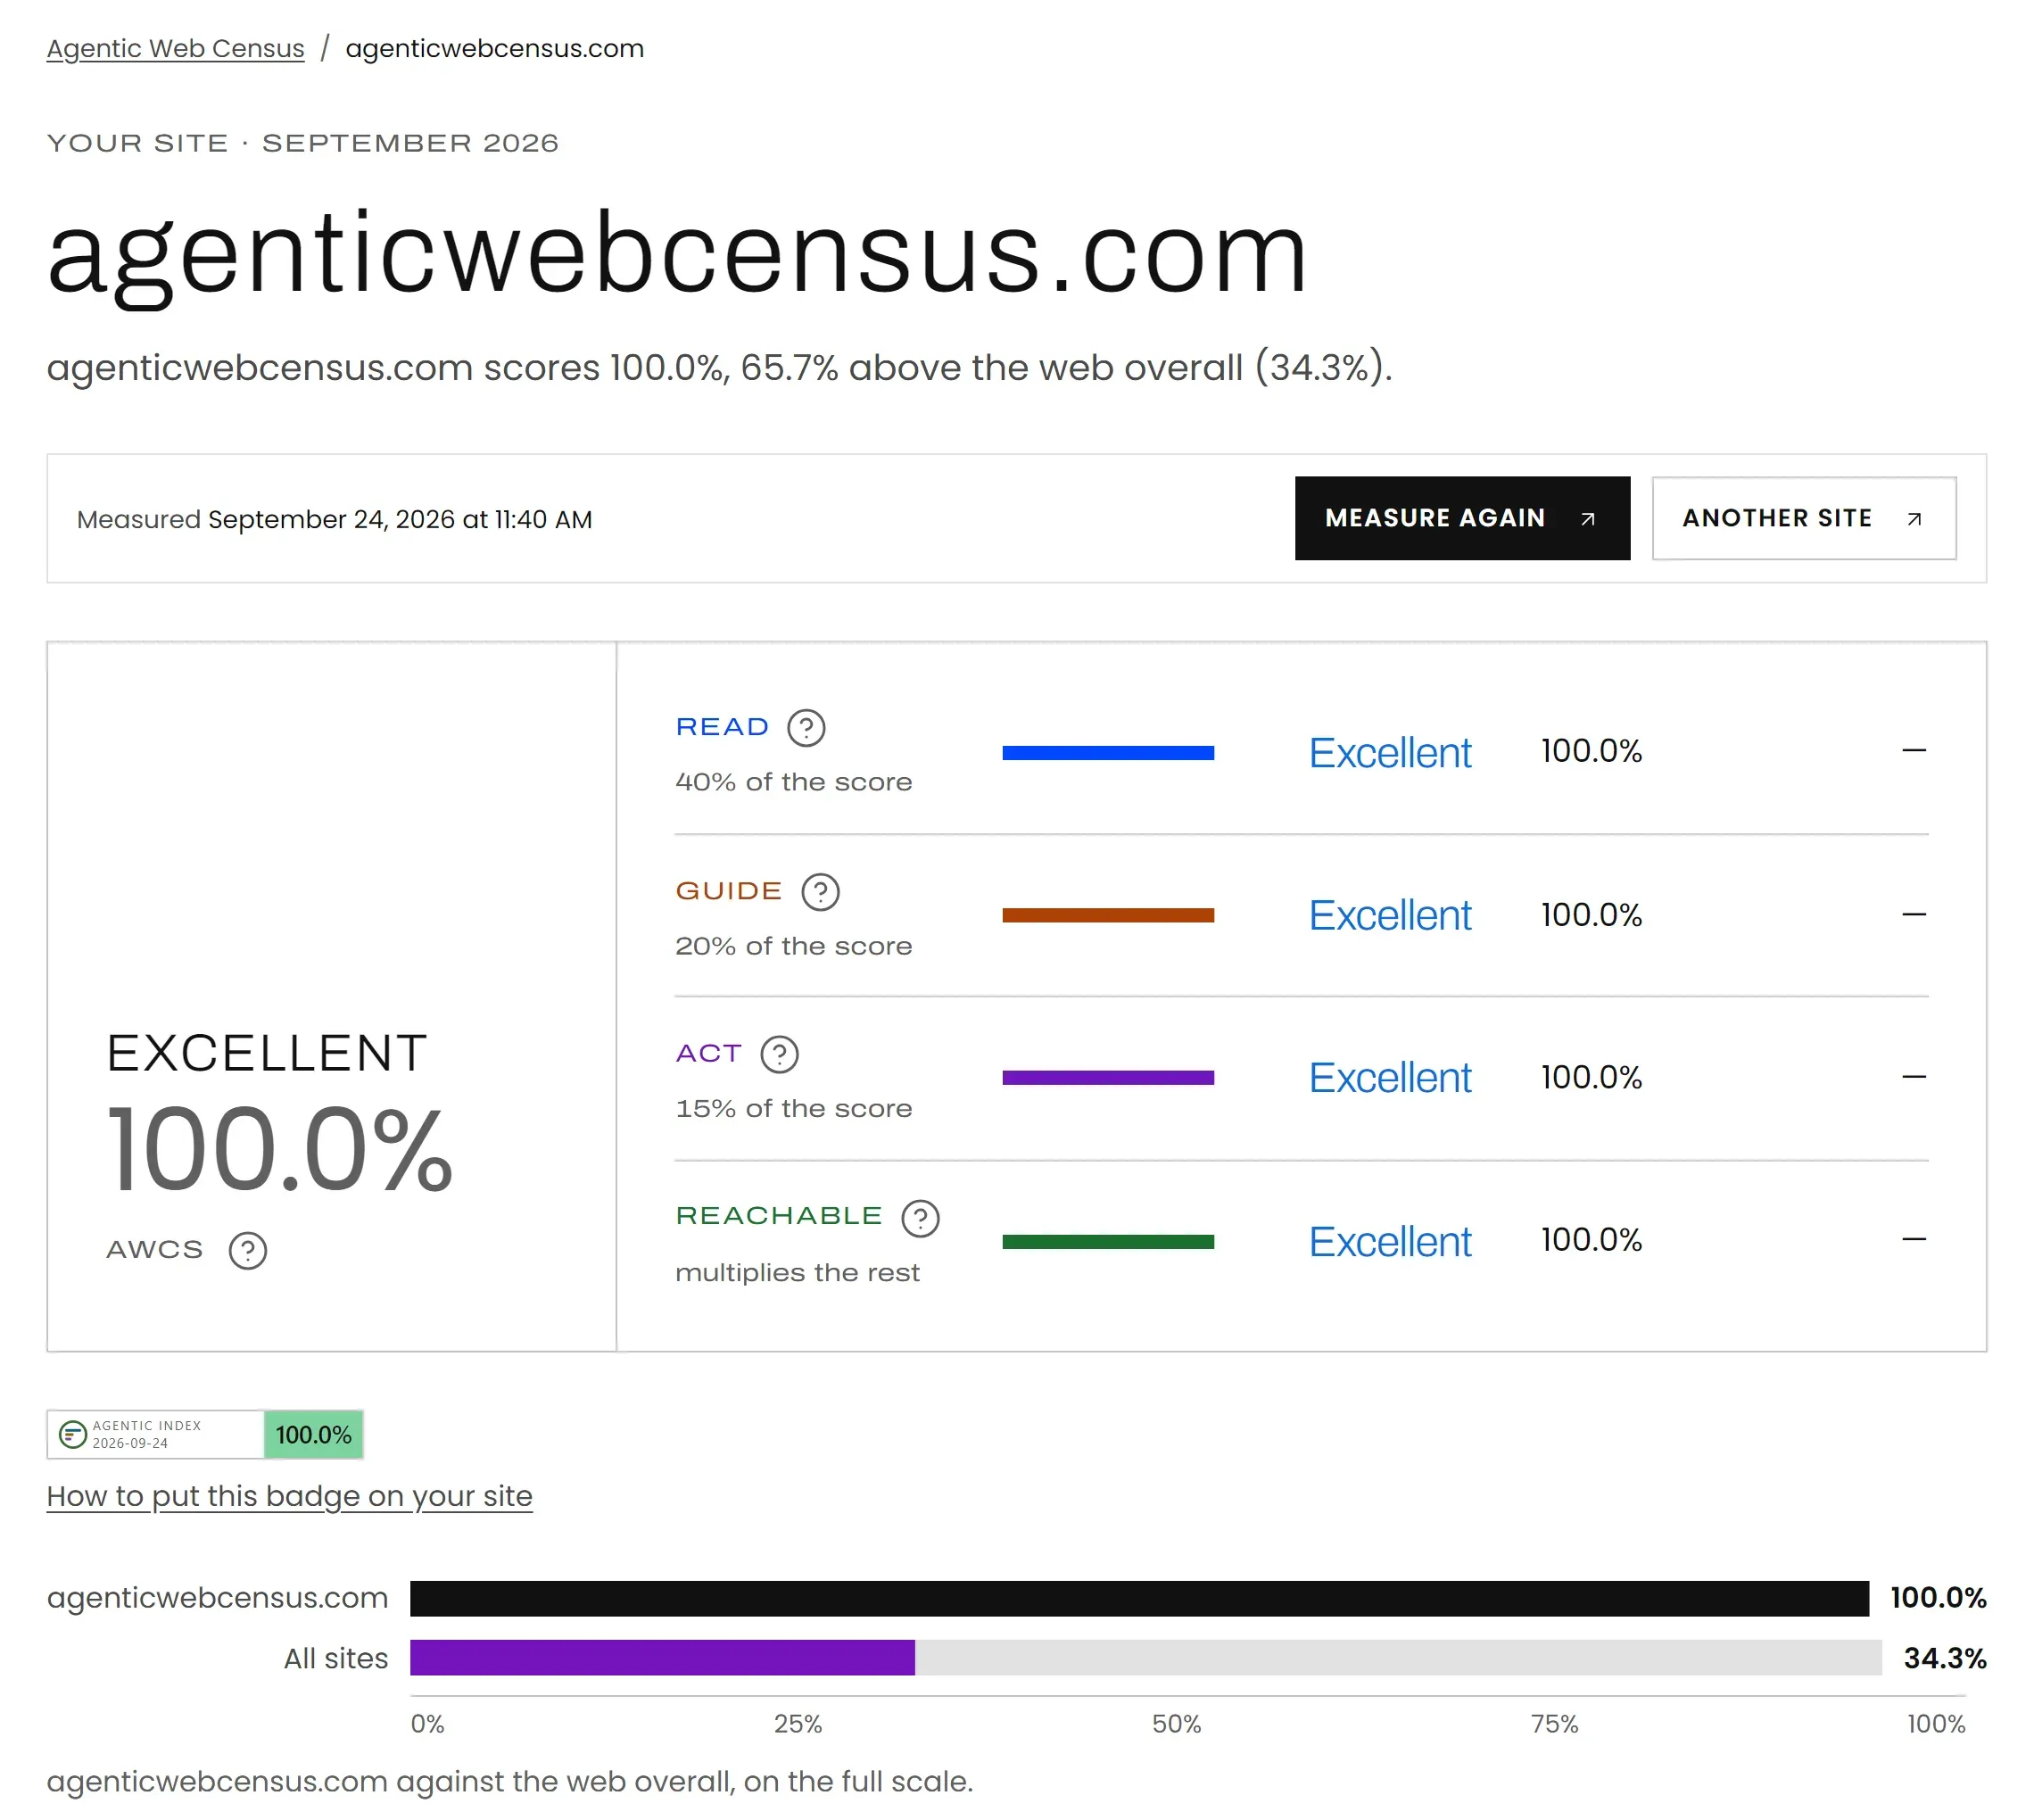
Task: Collapse the ACT row with minus toggle
Action: 1913,1077
